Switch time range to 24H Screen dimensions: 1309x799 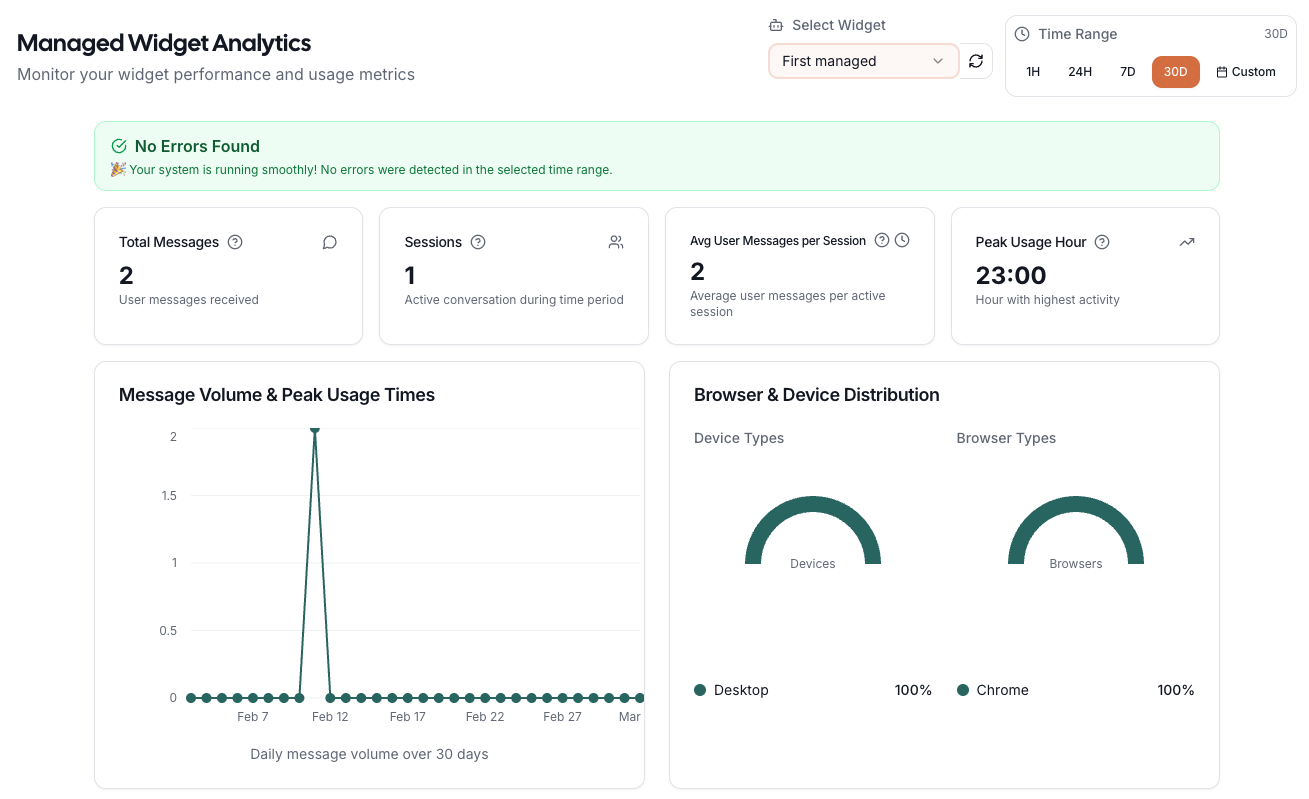point(1080,72)
